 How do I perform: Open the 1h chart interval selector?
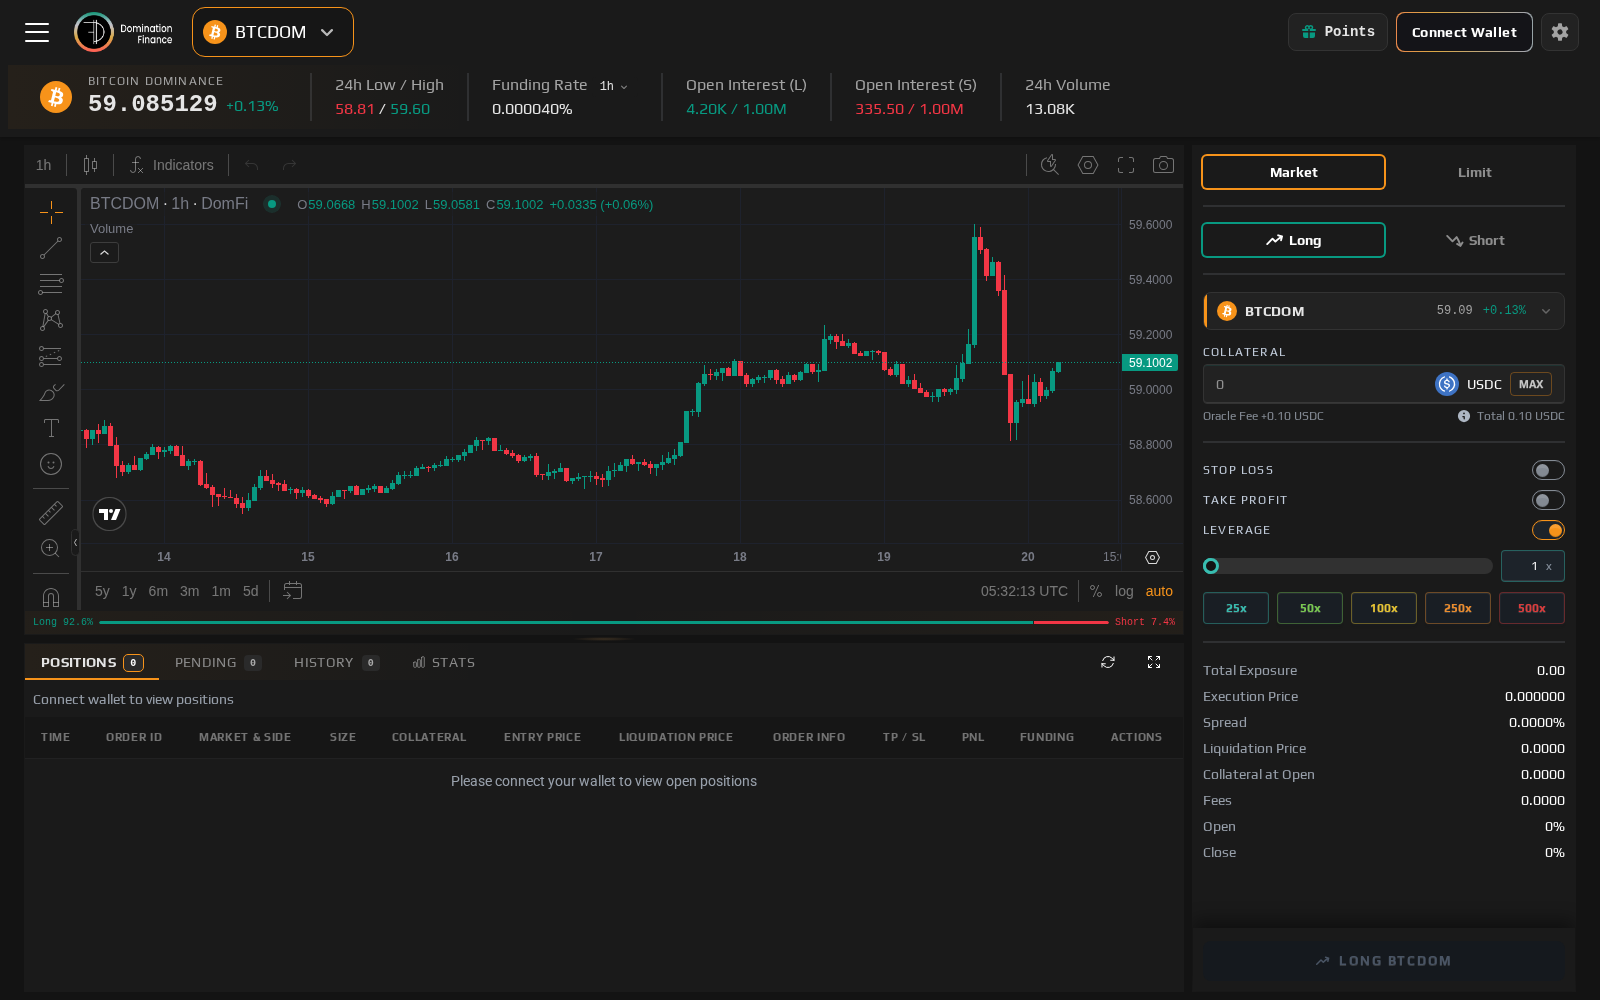(x=44, y=165)
